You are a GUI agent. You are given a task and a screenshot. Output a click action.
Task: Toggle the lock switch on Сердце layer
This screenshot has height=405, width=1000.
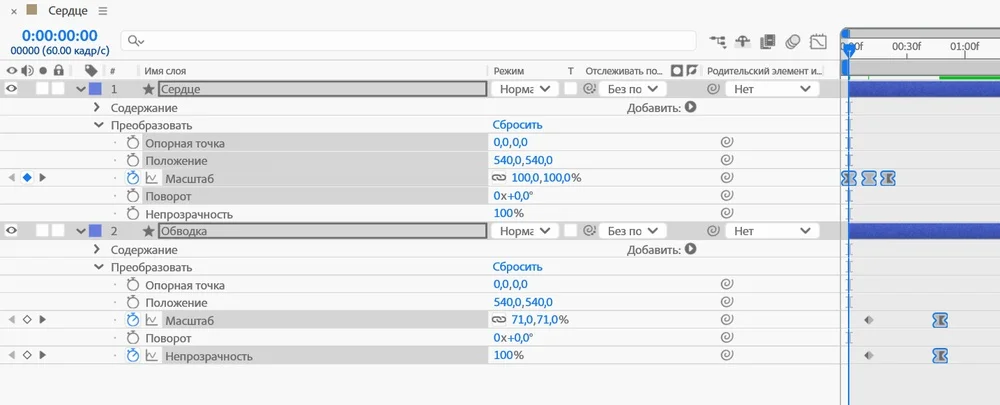(x=59, y=89)
